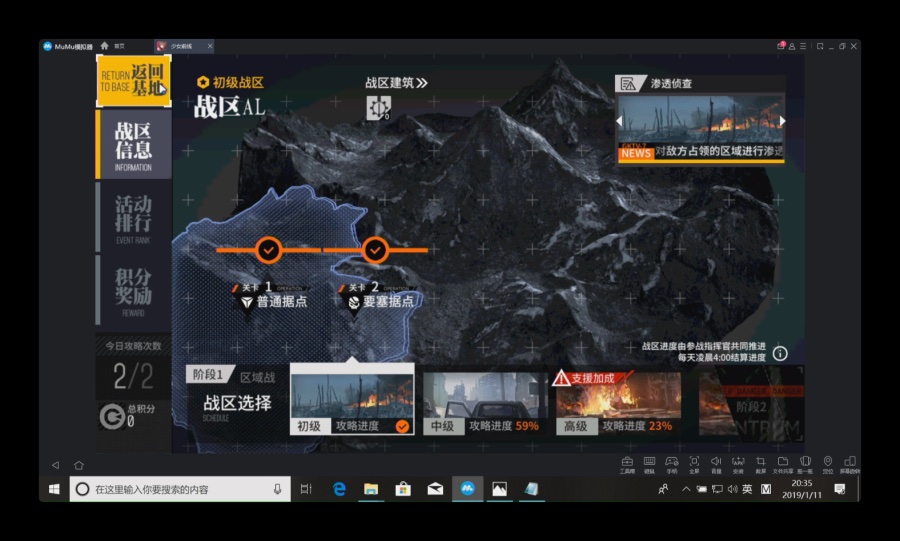This screenshot has height=541, width=900.
Task: Open Windows Task View
Action: 307,489
